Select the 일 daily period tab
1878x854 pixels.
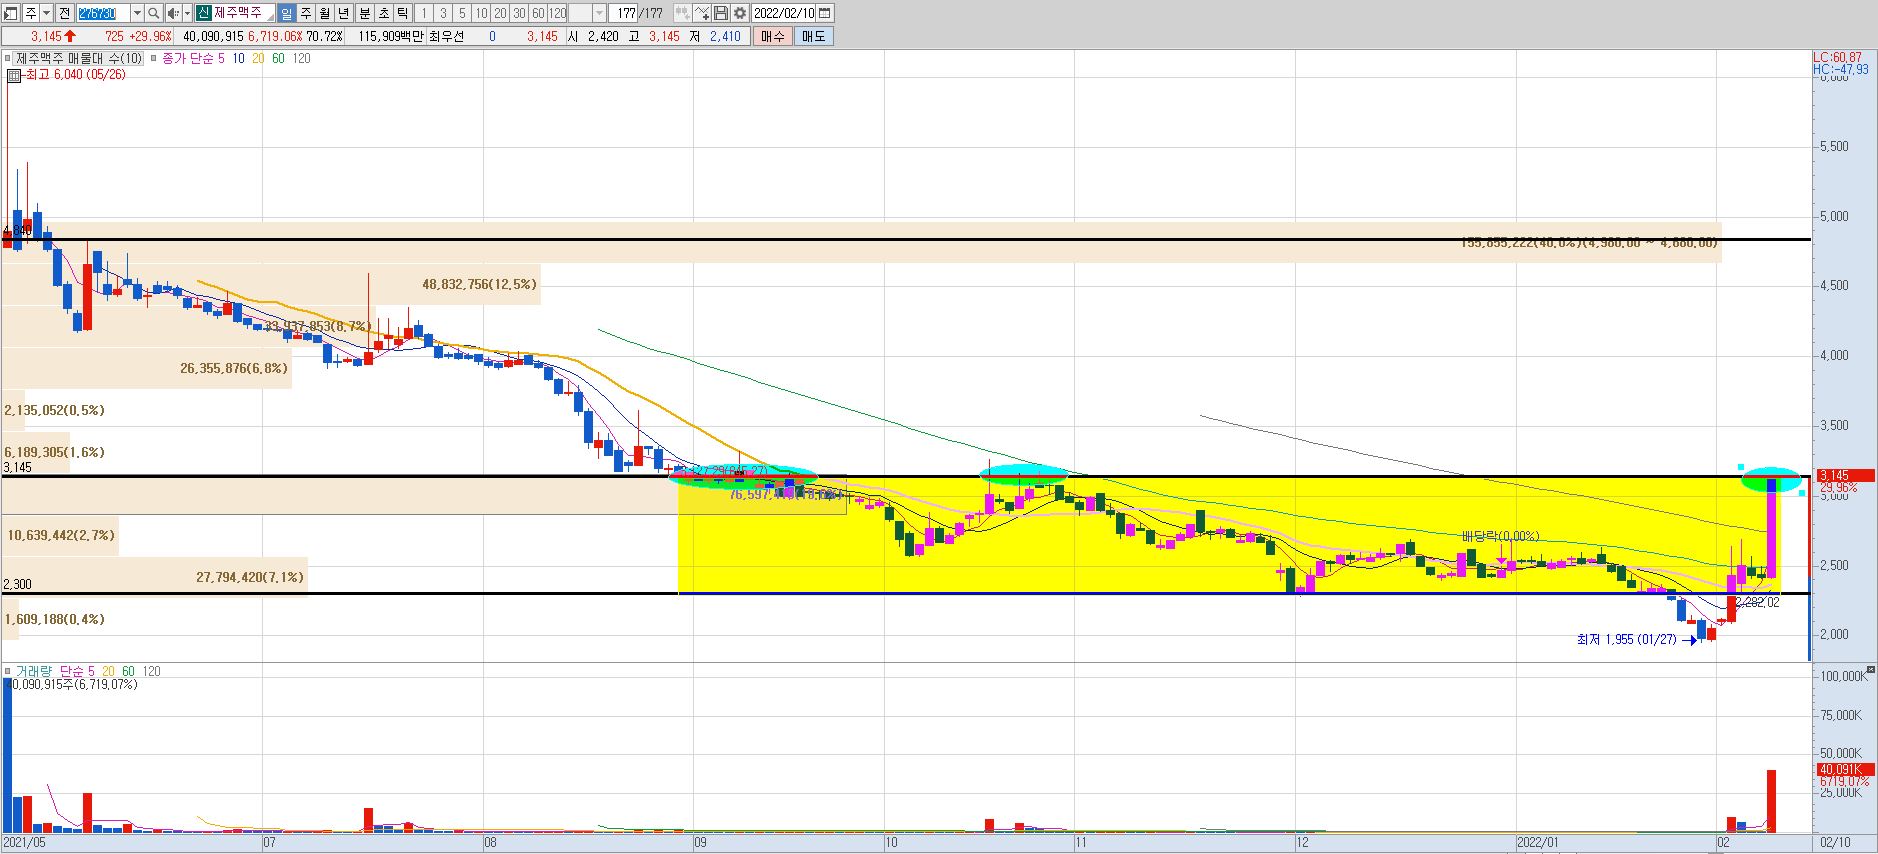286,13
